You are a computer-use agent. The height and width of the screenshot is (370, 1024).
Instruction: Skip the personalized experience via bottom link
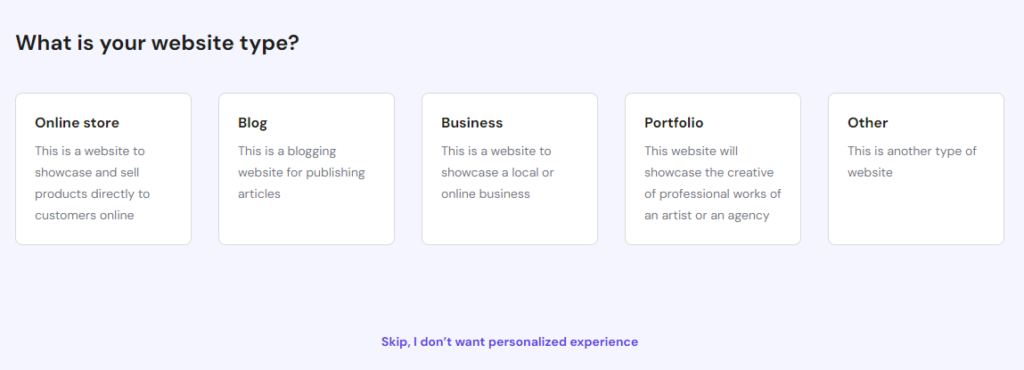point(509,341)
